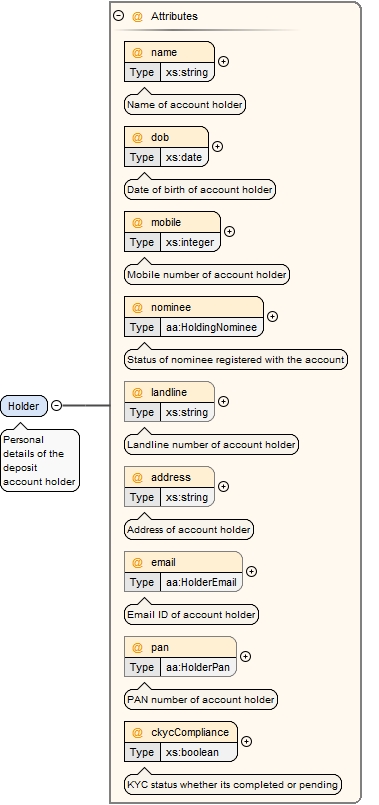
Task: Click the @ icon of nominee attribute
Action: (x=137, y=308)
